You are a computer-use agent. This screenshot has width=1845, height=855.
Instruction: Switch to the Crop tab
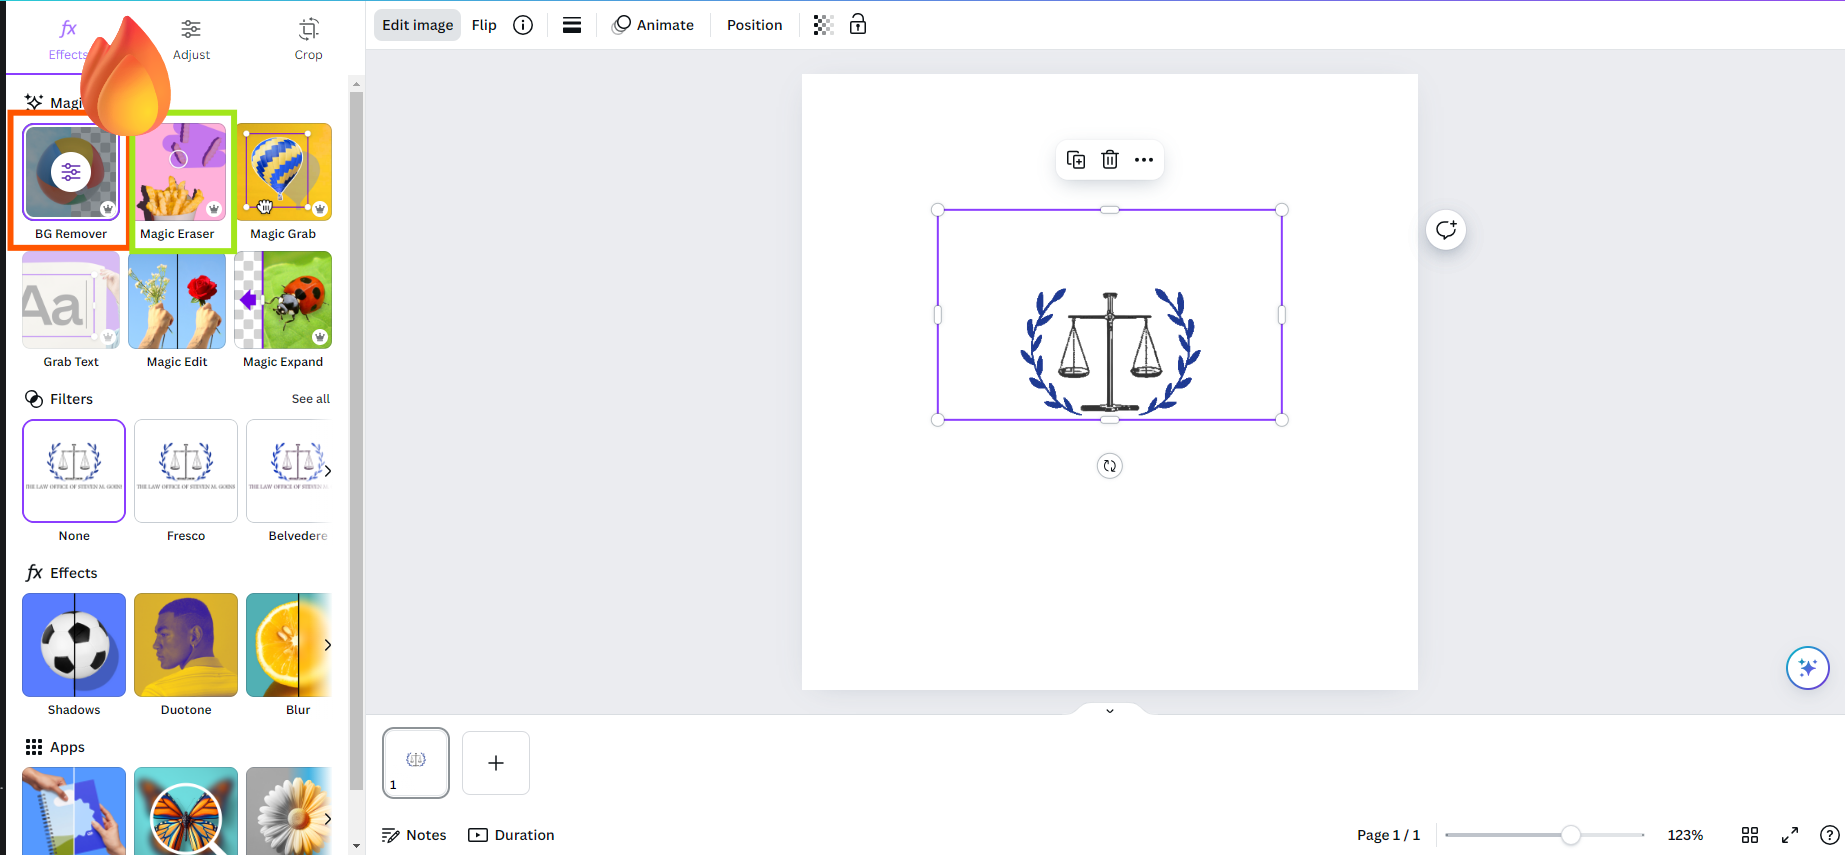pos(308,40)
